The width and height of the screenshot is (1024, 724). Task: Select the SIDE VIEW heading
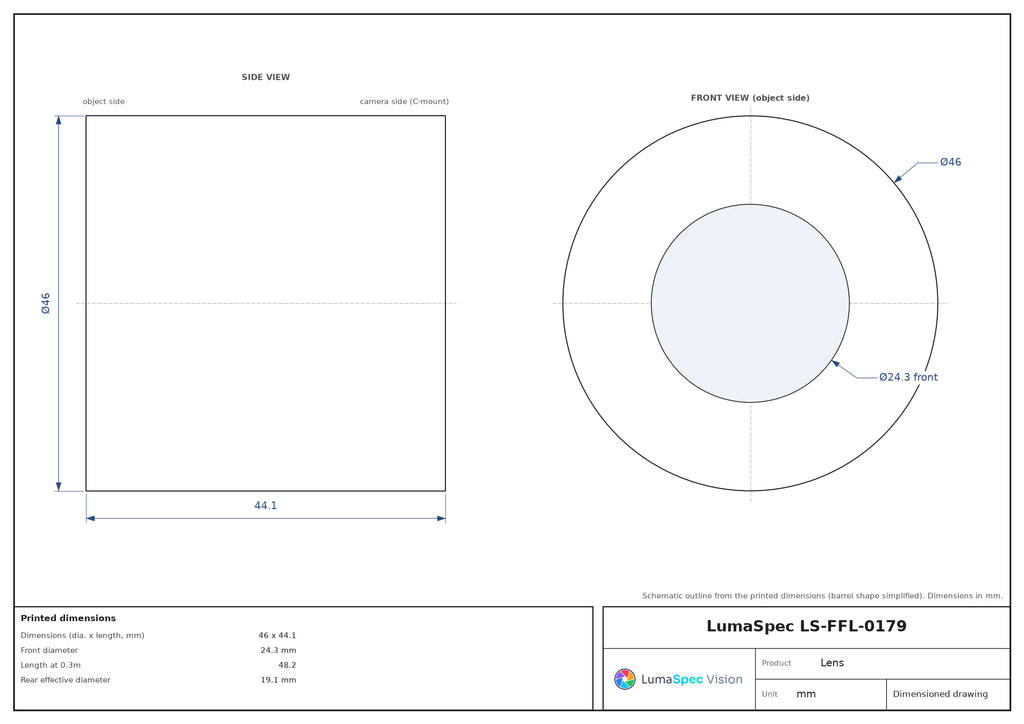266,77
